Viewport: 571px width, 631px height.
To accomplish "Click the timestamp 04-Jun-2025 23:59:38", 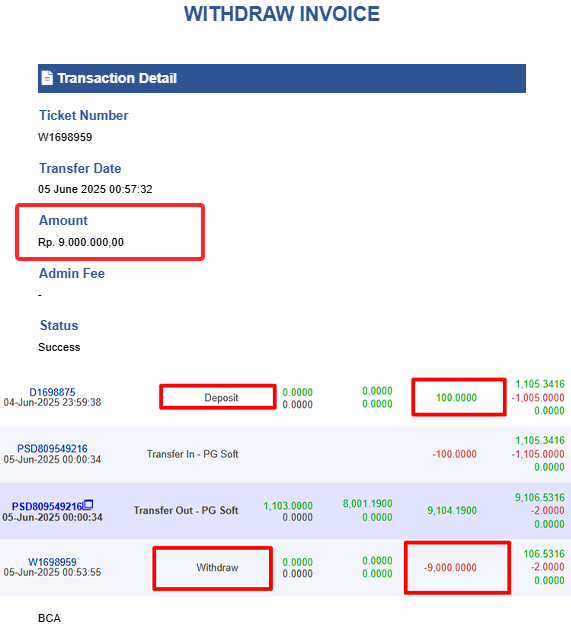I will click(52, 402).
